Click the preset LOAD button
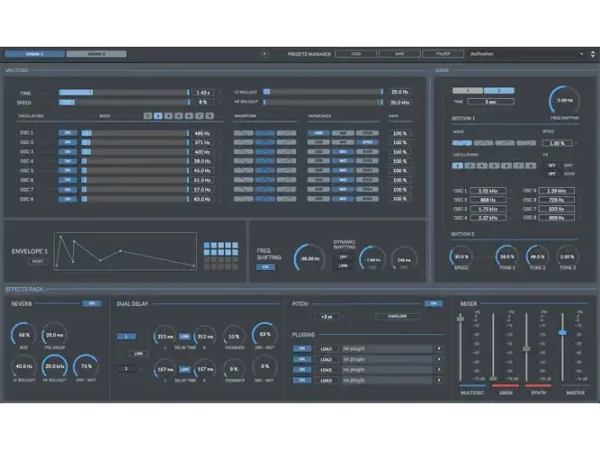 coord(356,54)
